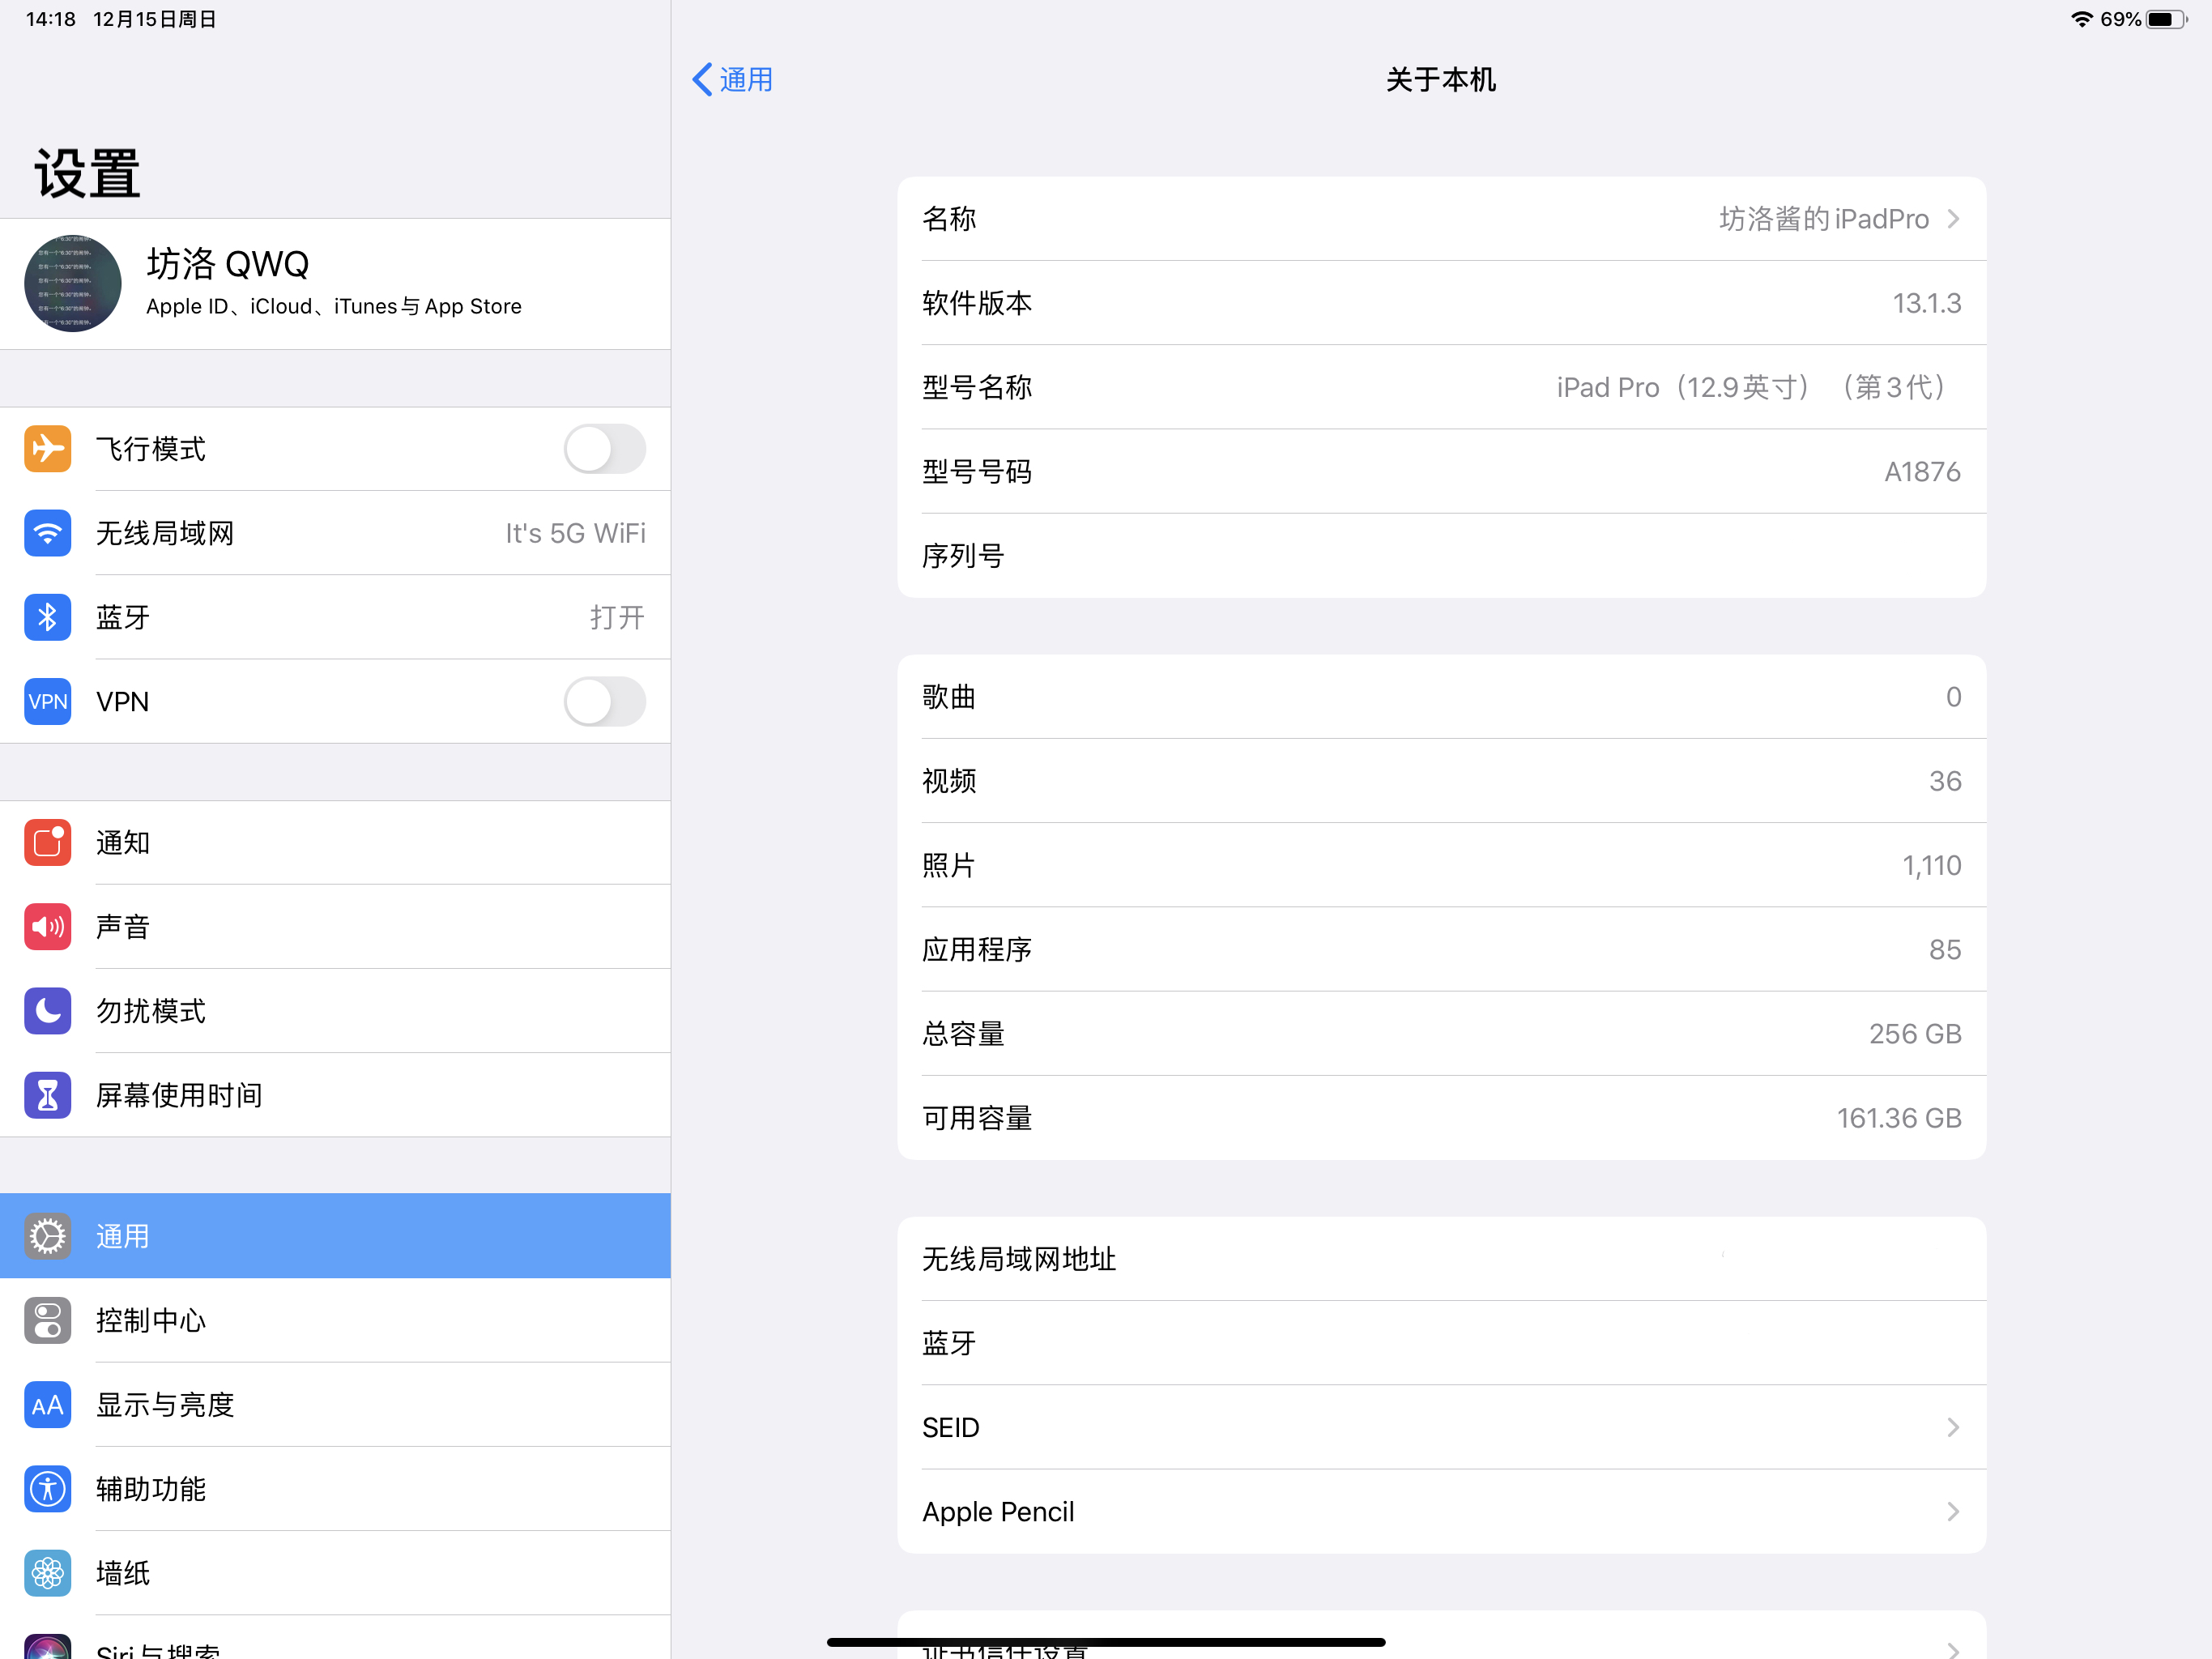
Task: Open Notifications via the 通知 icon
Action: point(47,842)
